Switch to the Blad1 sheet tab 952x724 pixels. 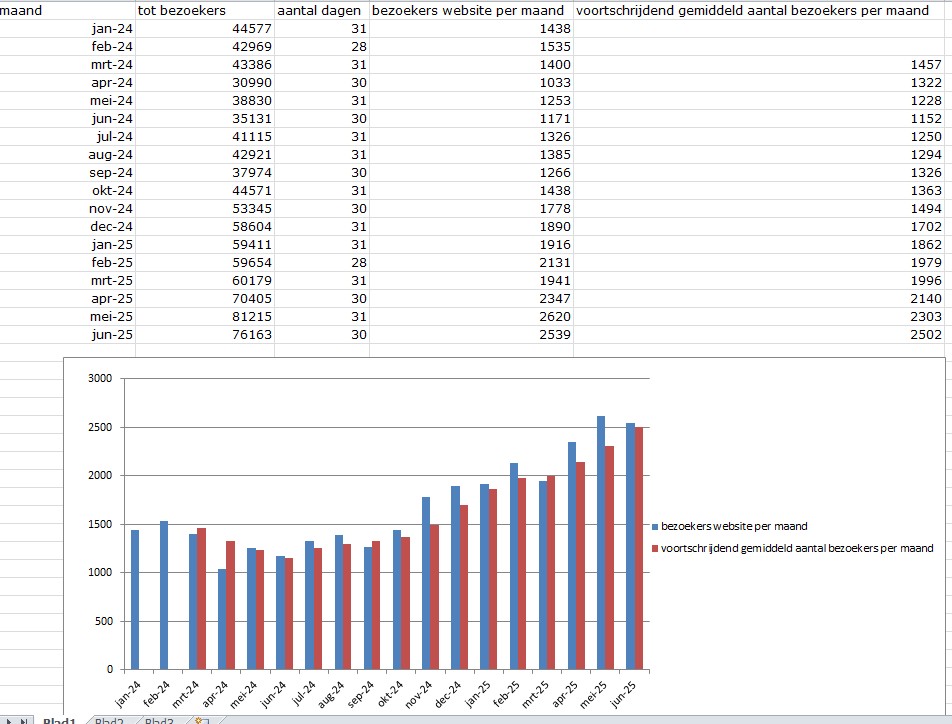[x=60, y=720]
